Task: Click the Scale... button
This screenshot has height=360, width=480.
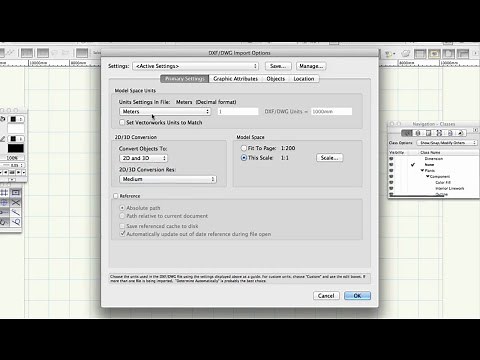Action: tap(329, 158)
